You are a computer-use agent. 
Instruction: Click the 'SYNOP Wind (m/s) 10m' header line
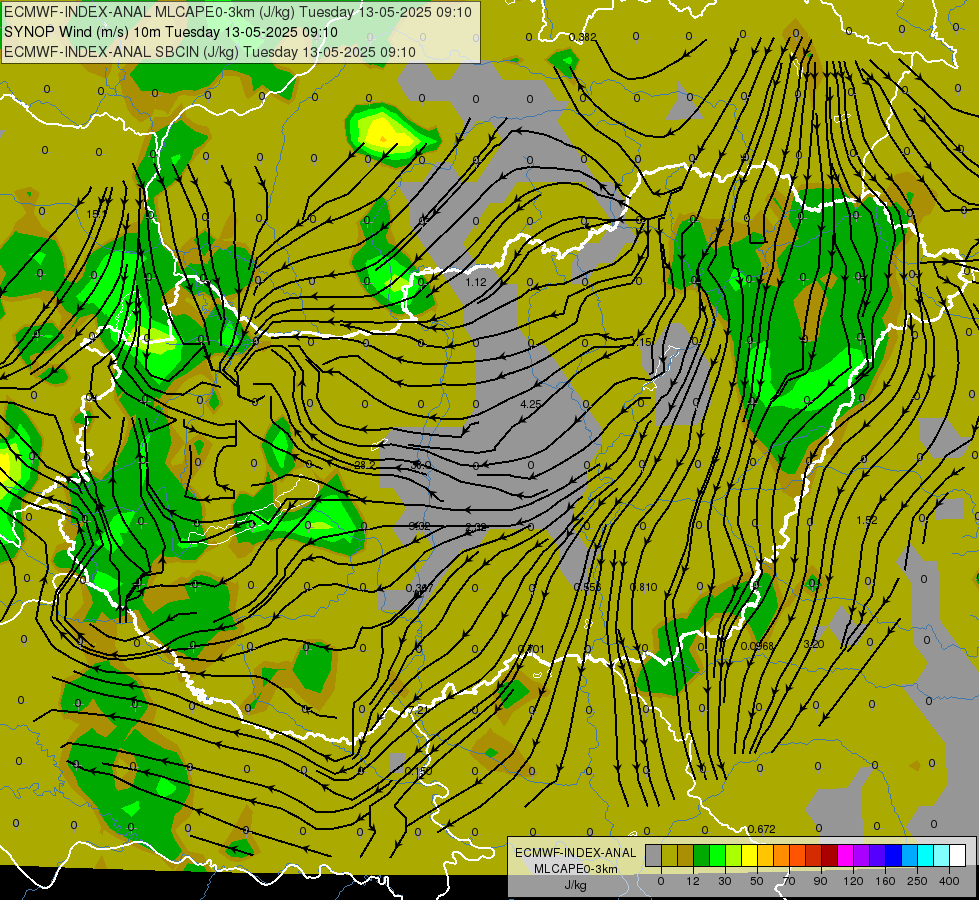click(170, 32)
